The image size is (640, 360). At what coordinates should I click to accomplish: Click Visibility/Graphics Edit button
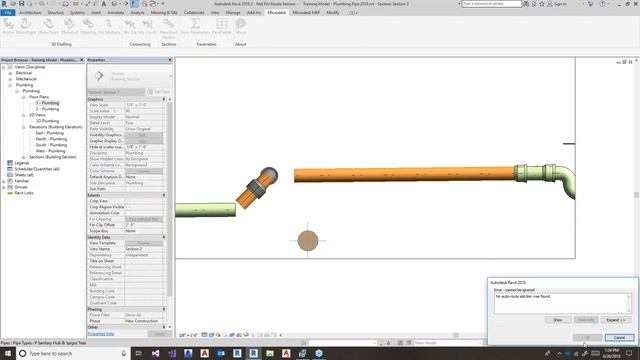[x=143, y=135]
